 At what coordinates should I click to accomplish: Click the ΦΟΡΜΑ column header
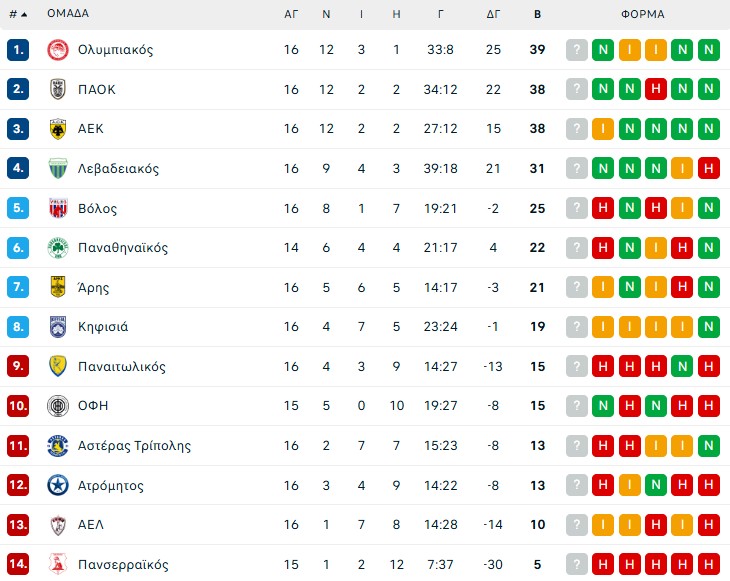[x=642, y=14]
